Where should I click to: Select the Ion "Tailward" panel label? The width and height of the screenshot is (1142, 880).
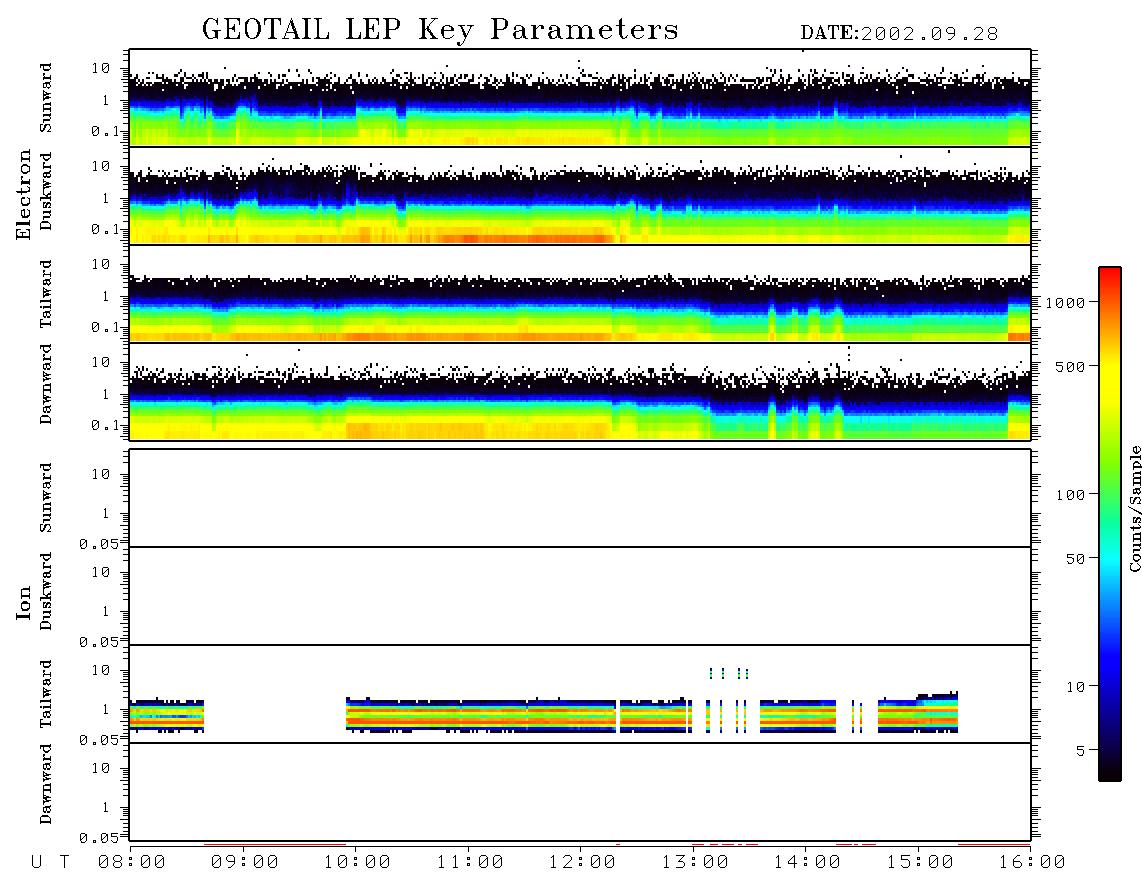pyautogui.click(x=46, y=694)
